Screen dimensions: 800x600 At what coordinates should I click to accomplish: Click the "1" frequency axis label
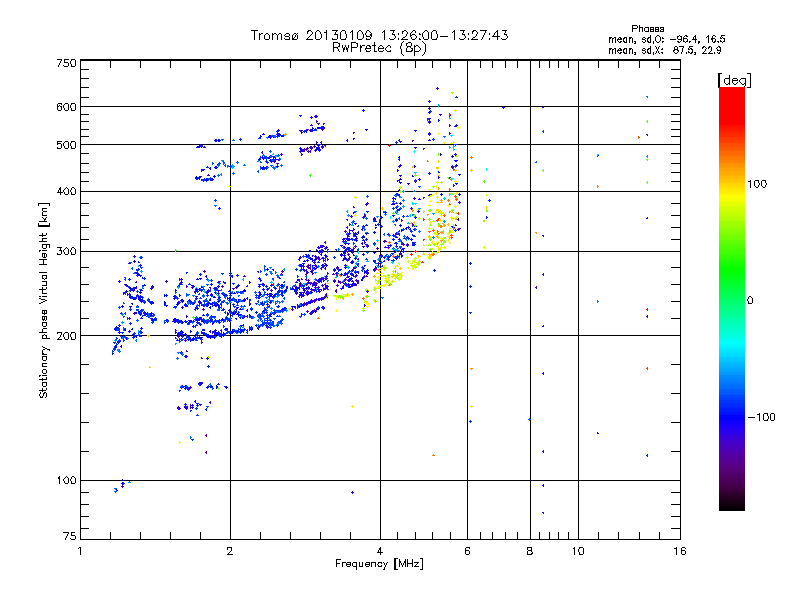(80, 551)
